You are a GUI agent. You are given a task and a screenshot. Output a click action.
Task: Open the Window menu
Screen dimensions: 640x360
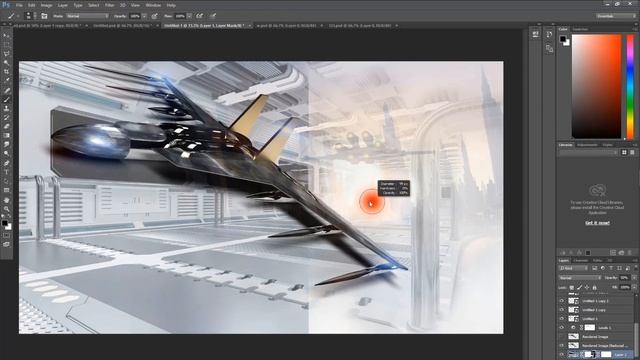click(x=153, y=5)
